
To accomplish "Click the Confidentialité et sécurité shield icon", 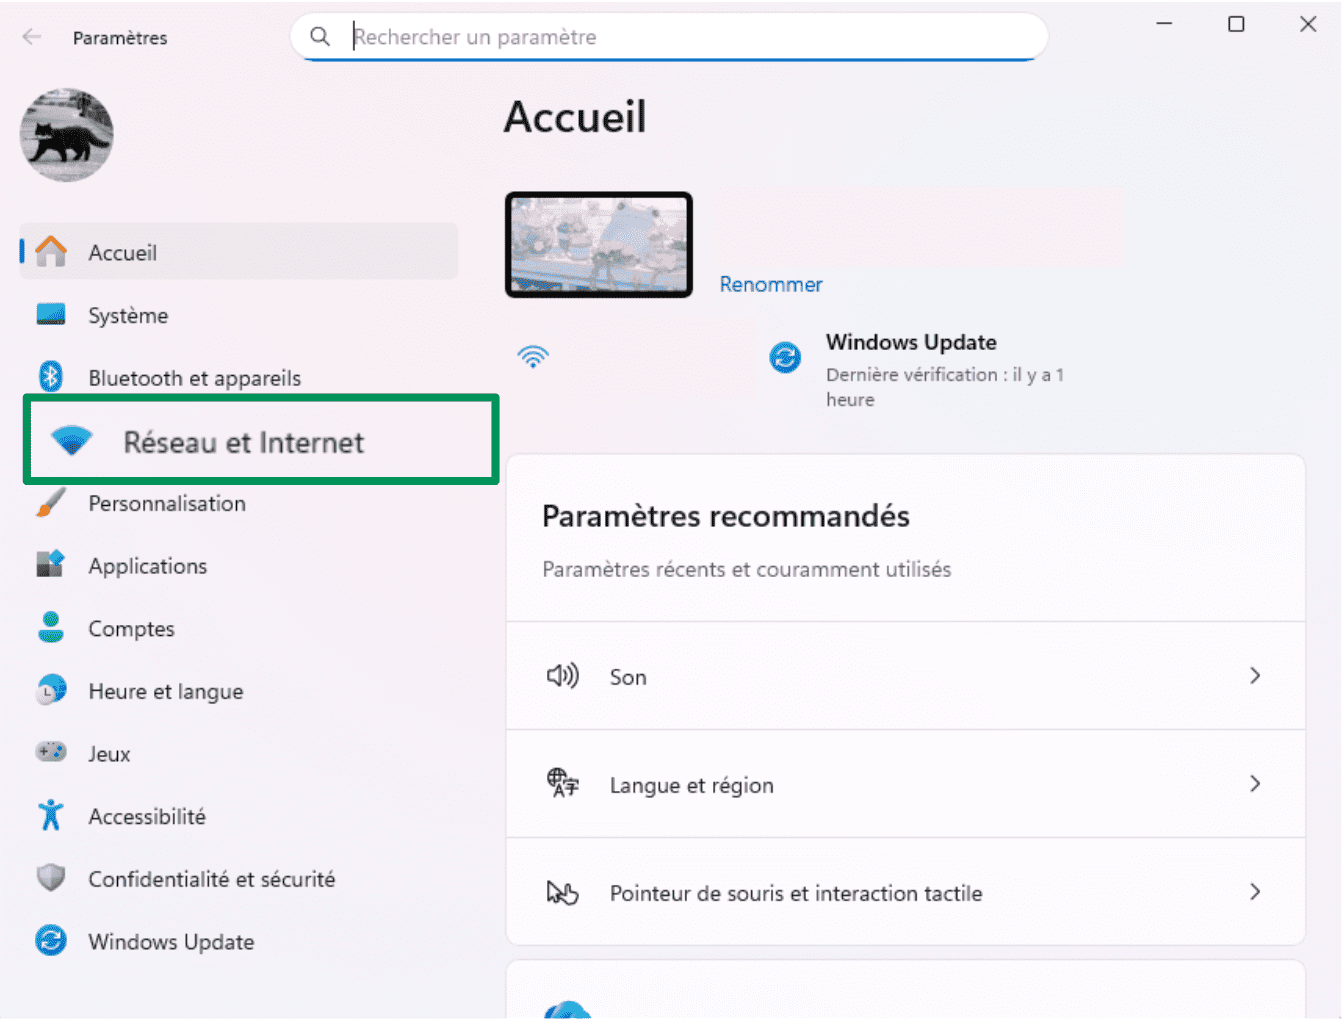I will [51, 878].
